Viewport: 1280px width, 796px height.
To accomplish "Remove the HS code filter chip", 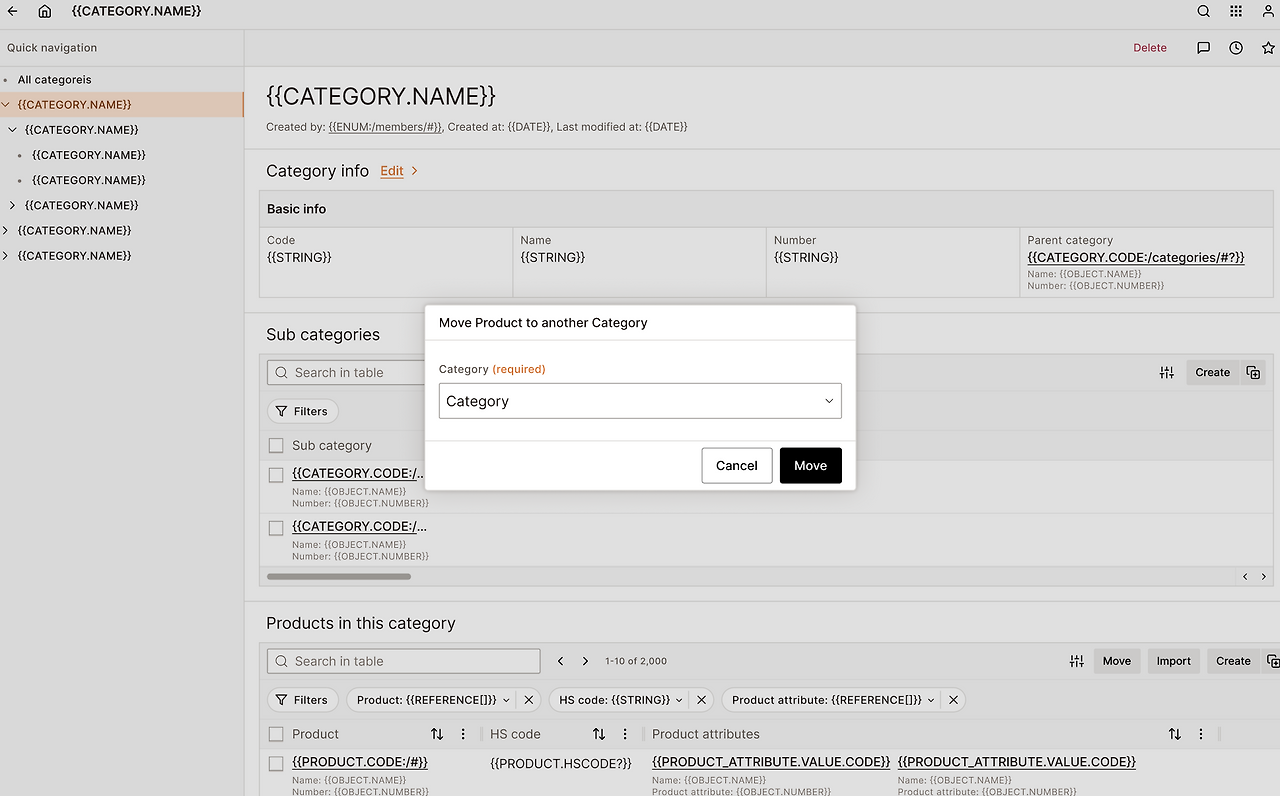I will pyautogui.click(x=702, y=700).
